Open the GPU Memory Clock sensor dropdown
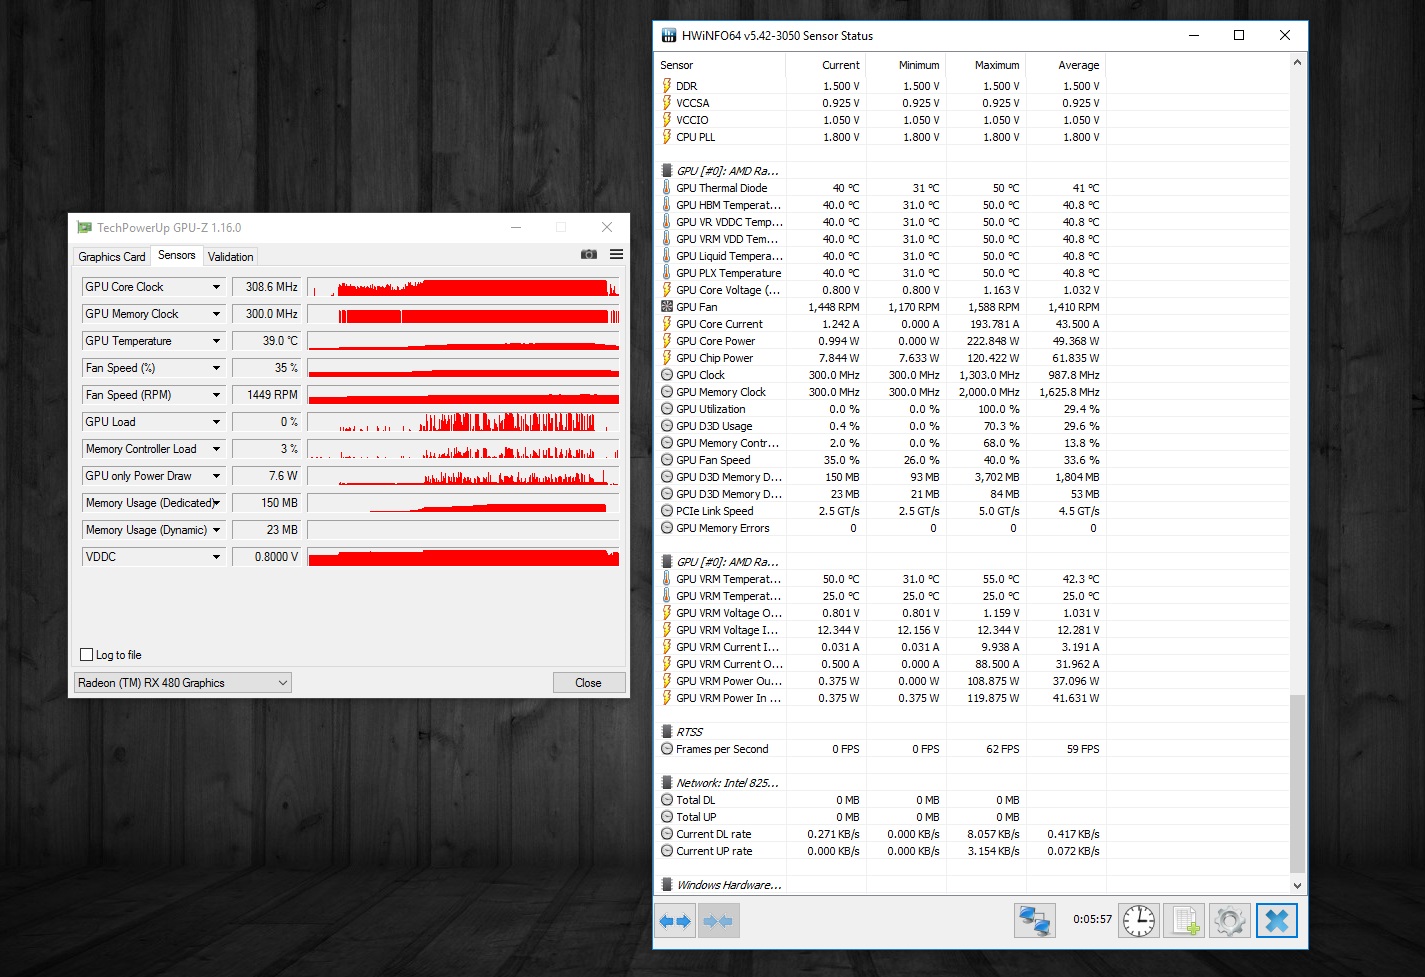Viewport: 1425px width, 977px height. click(216, 314)
